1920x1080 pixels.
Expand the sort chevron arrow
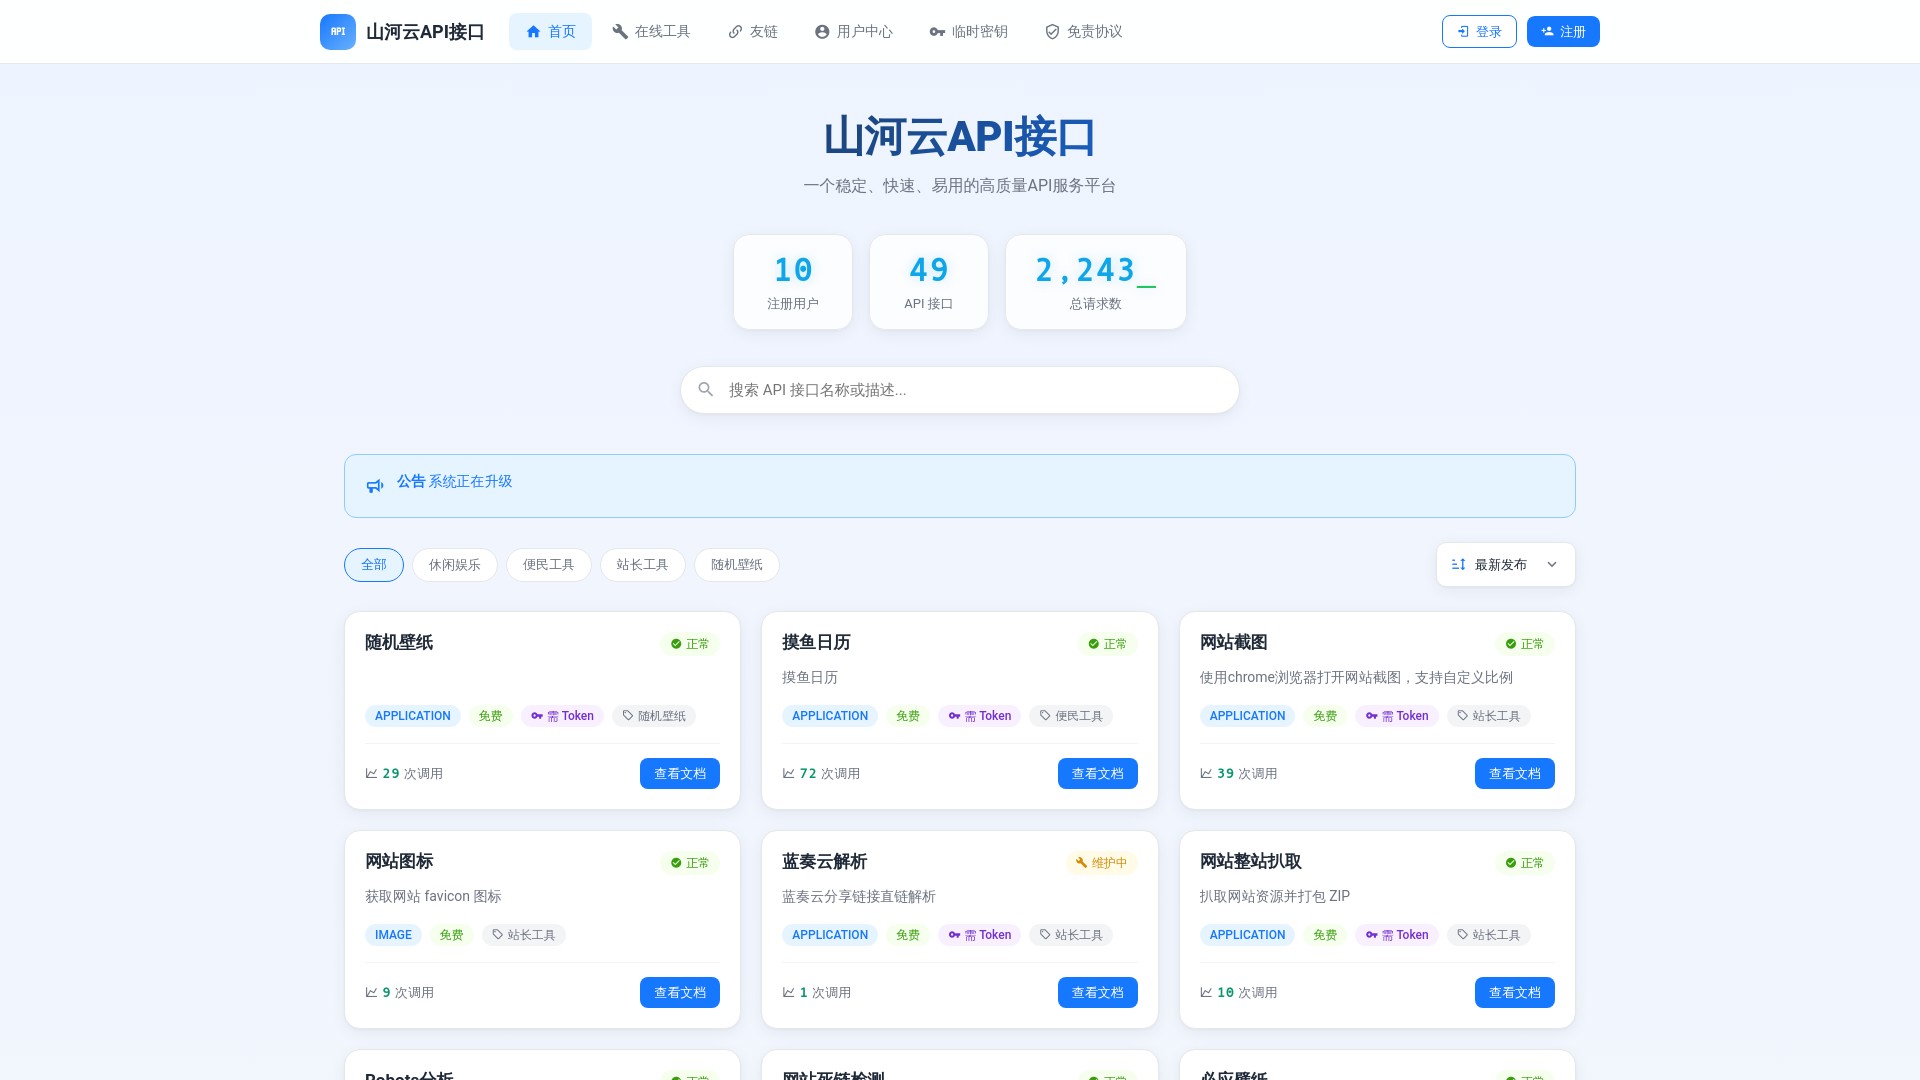(1552, 565)
